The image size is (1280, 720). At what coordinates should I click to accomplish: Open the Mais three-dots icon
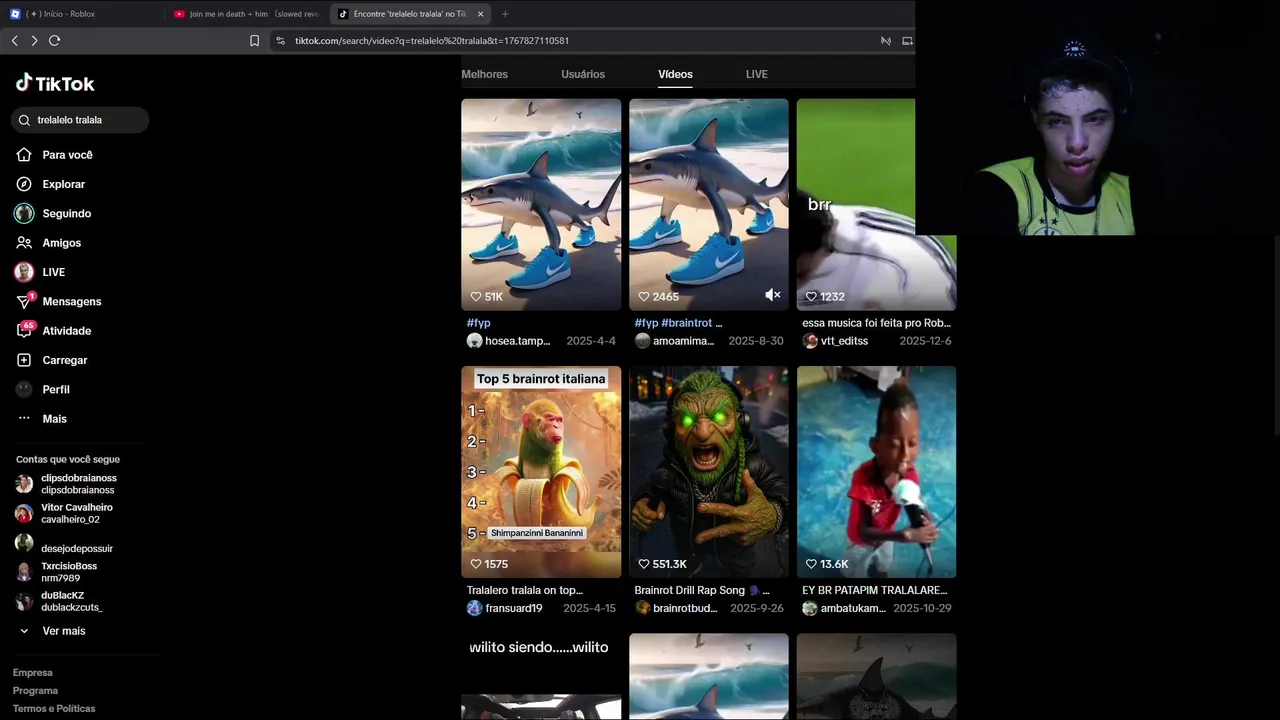(x=24, y=418)
